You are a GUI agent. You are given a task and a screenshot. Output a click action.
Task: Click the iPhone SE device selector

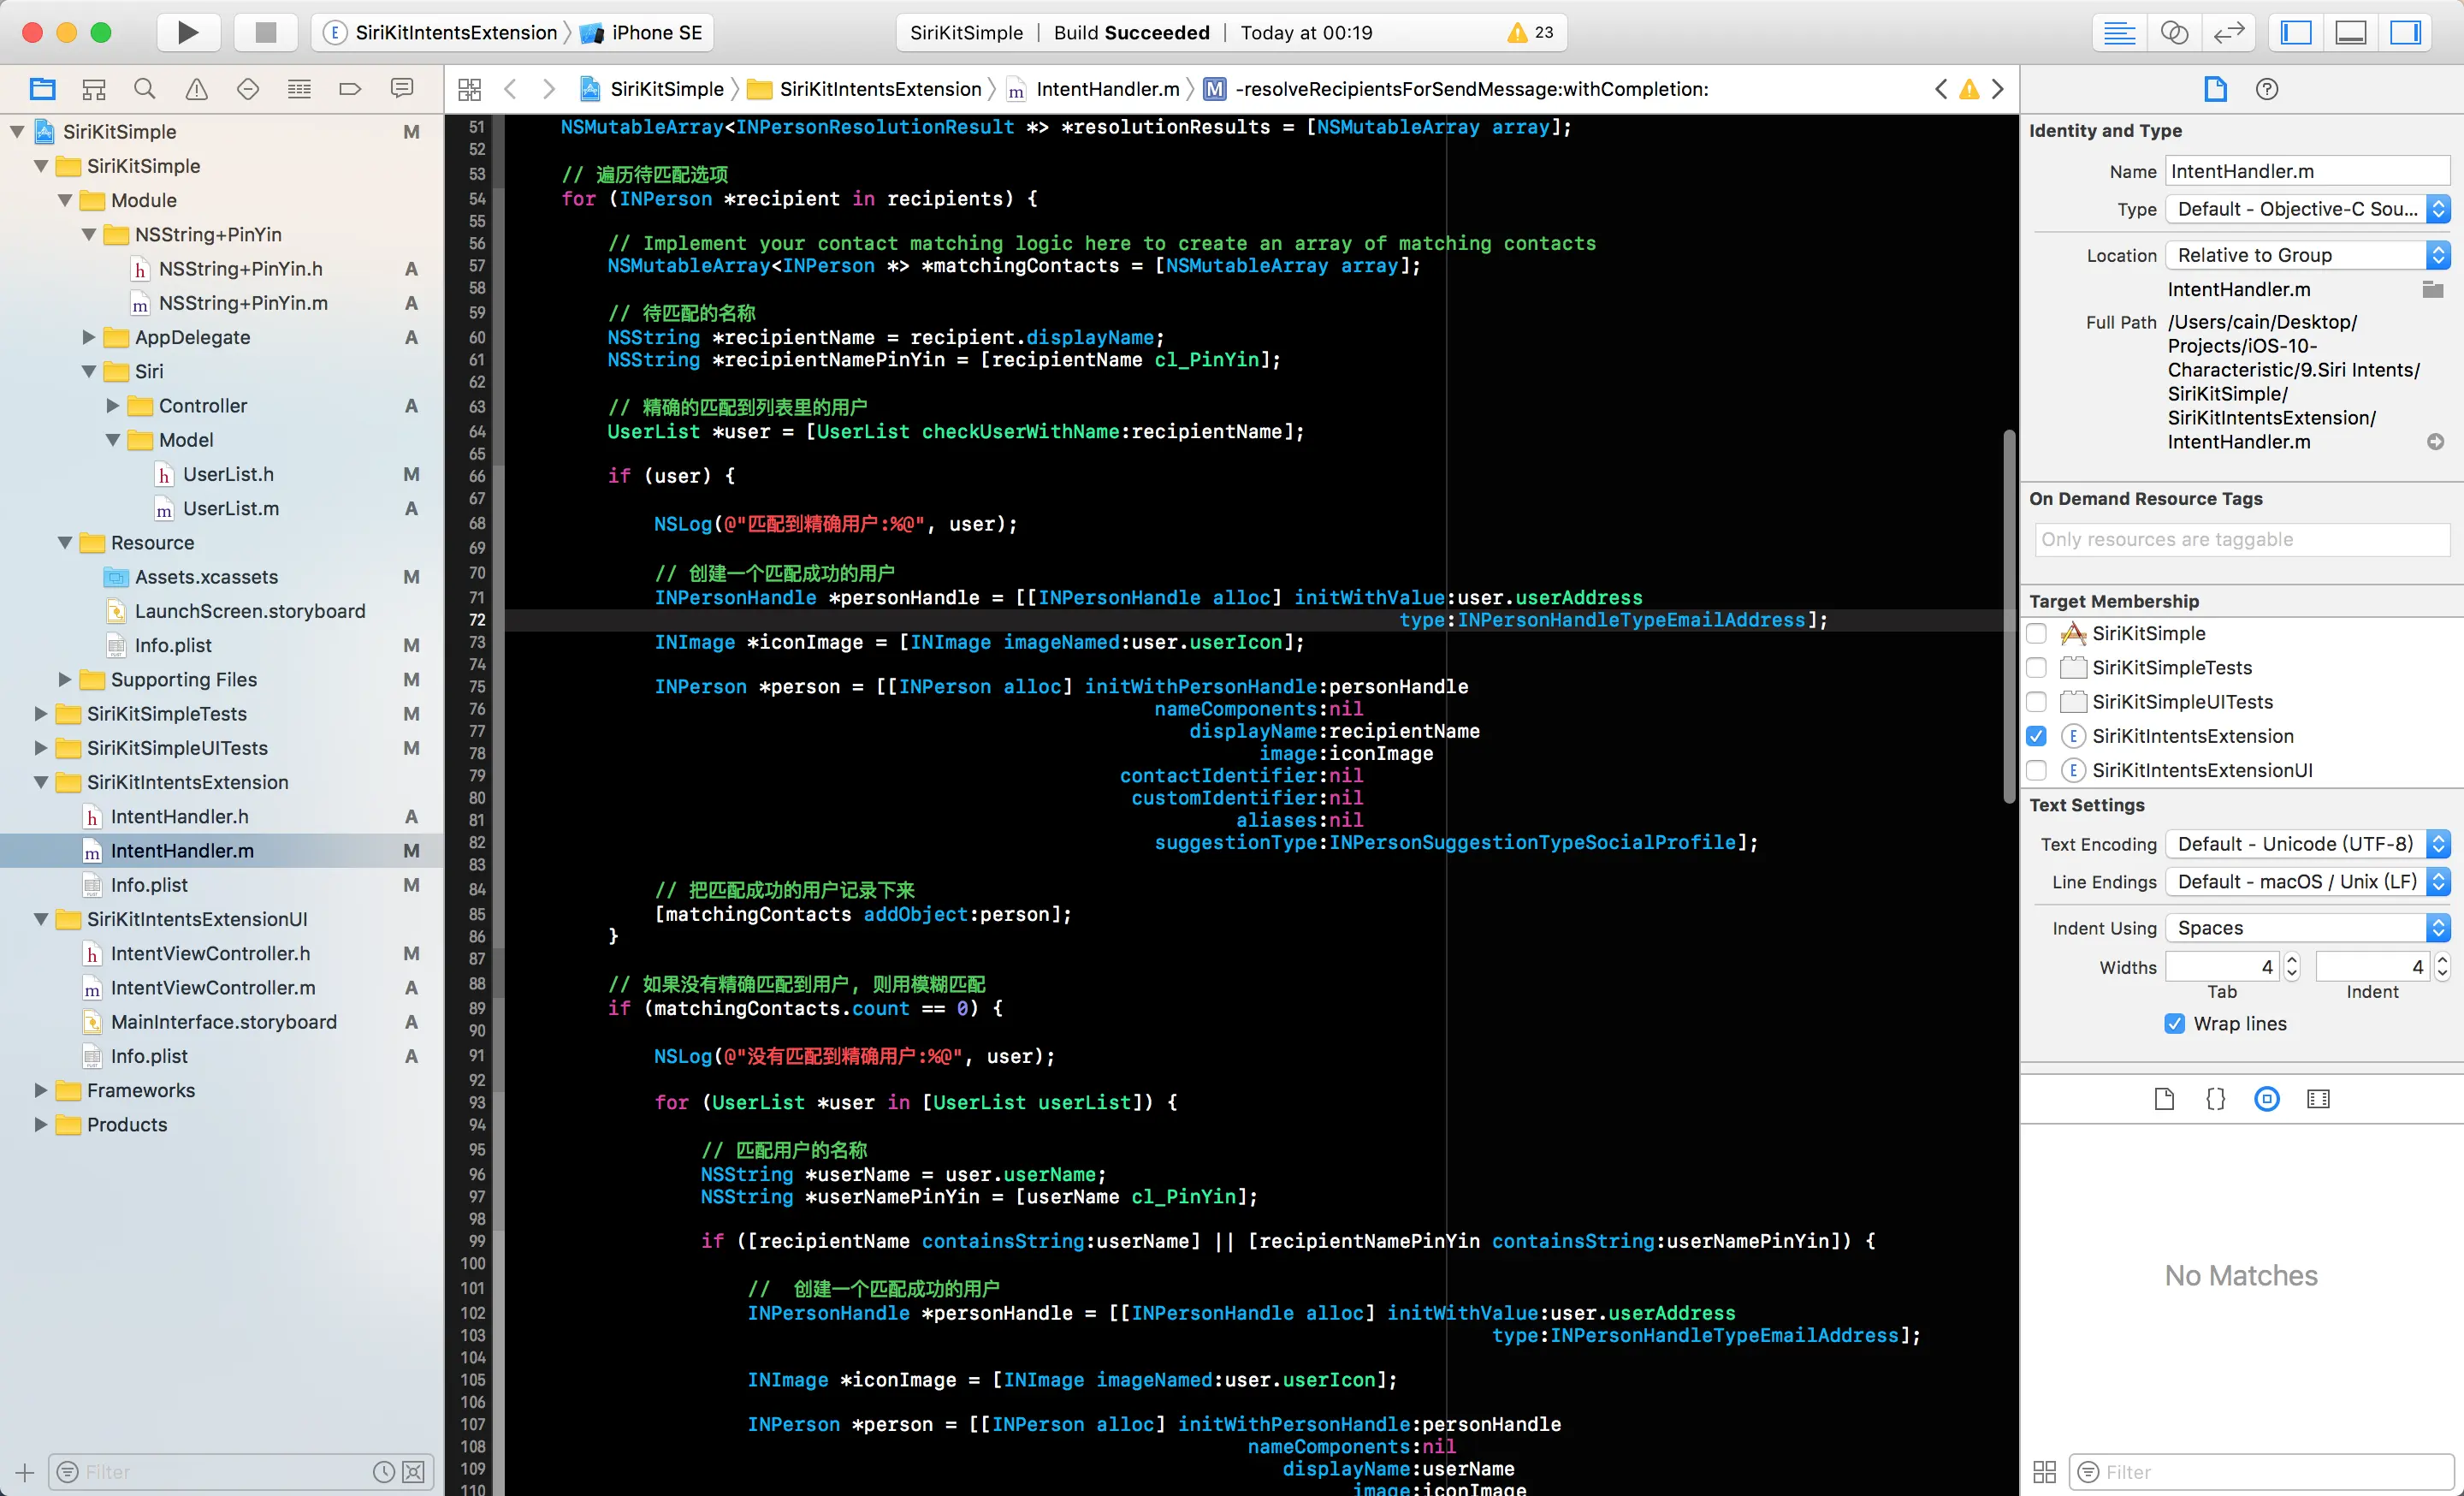tap(655, 32)
